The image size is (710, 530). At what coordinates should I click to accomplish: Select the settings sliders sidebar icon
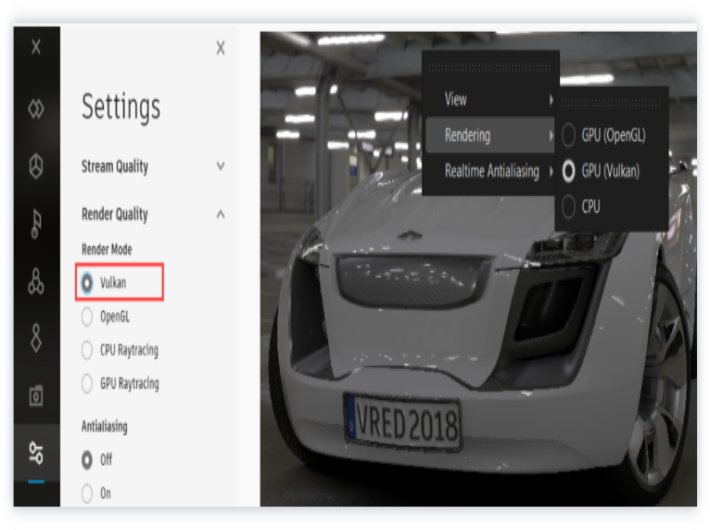(x=36, y=453)
